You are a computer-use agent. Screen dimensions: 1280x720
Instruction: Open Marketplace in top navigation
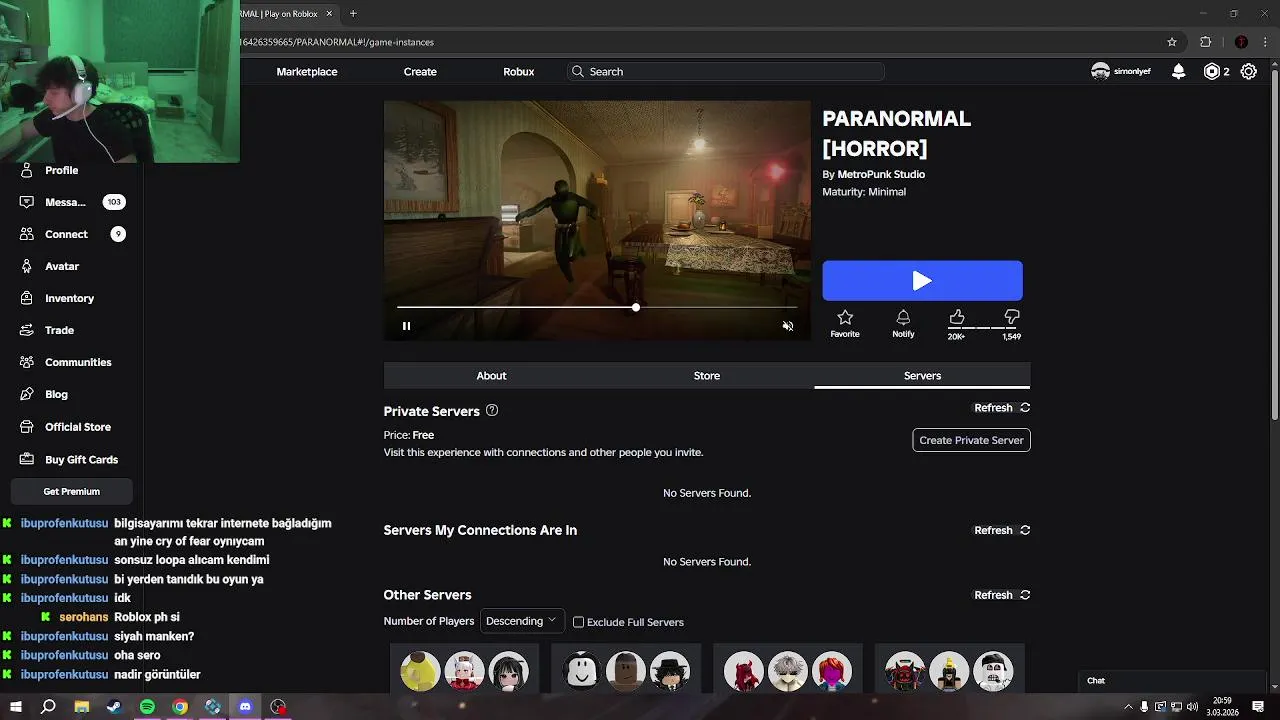307,72
